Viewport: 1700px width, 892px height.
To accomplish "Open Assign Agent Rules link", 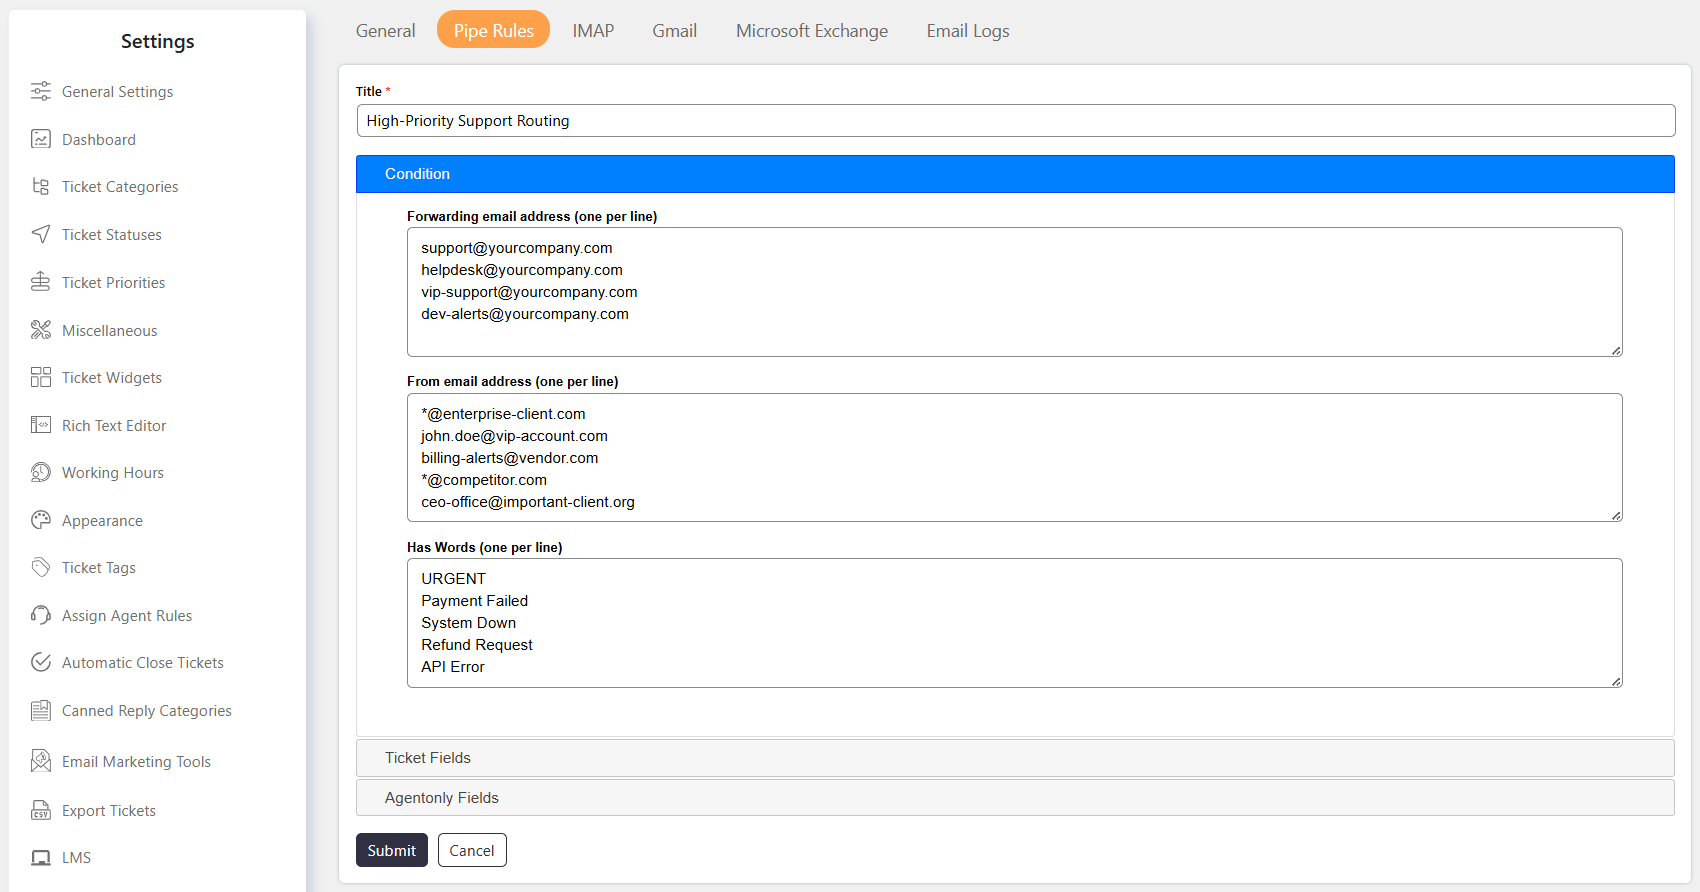I will click(127, 615).
